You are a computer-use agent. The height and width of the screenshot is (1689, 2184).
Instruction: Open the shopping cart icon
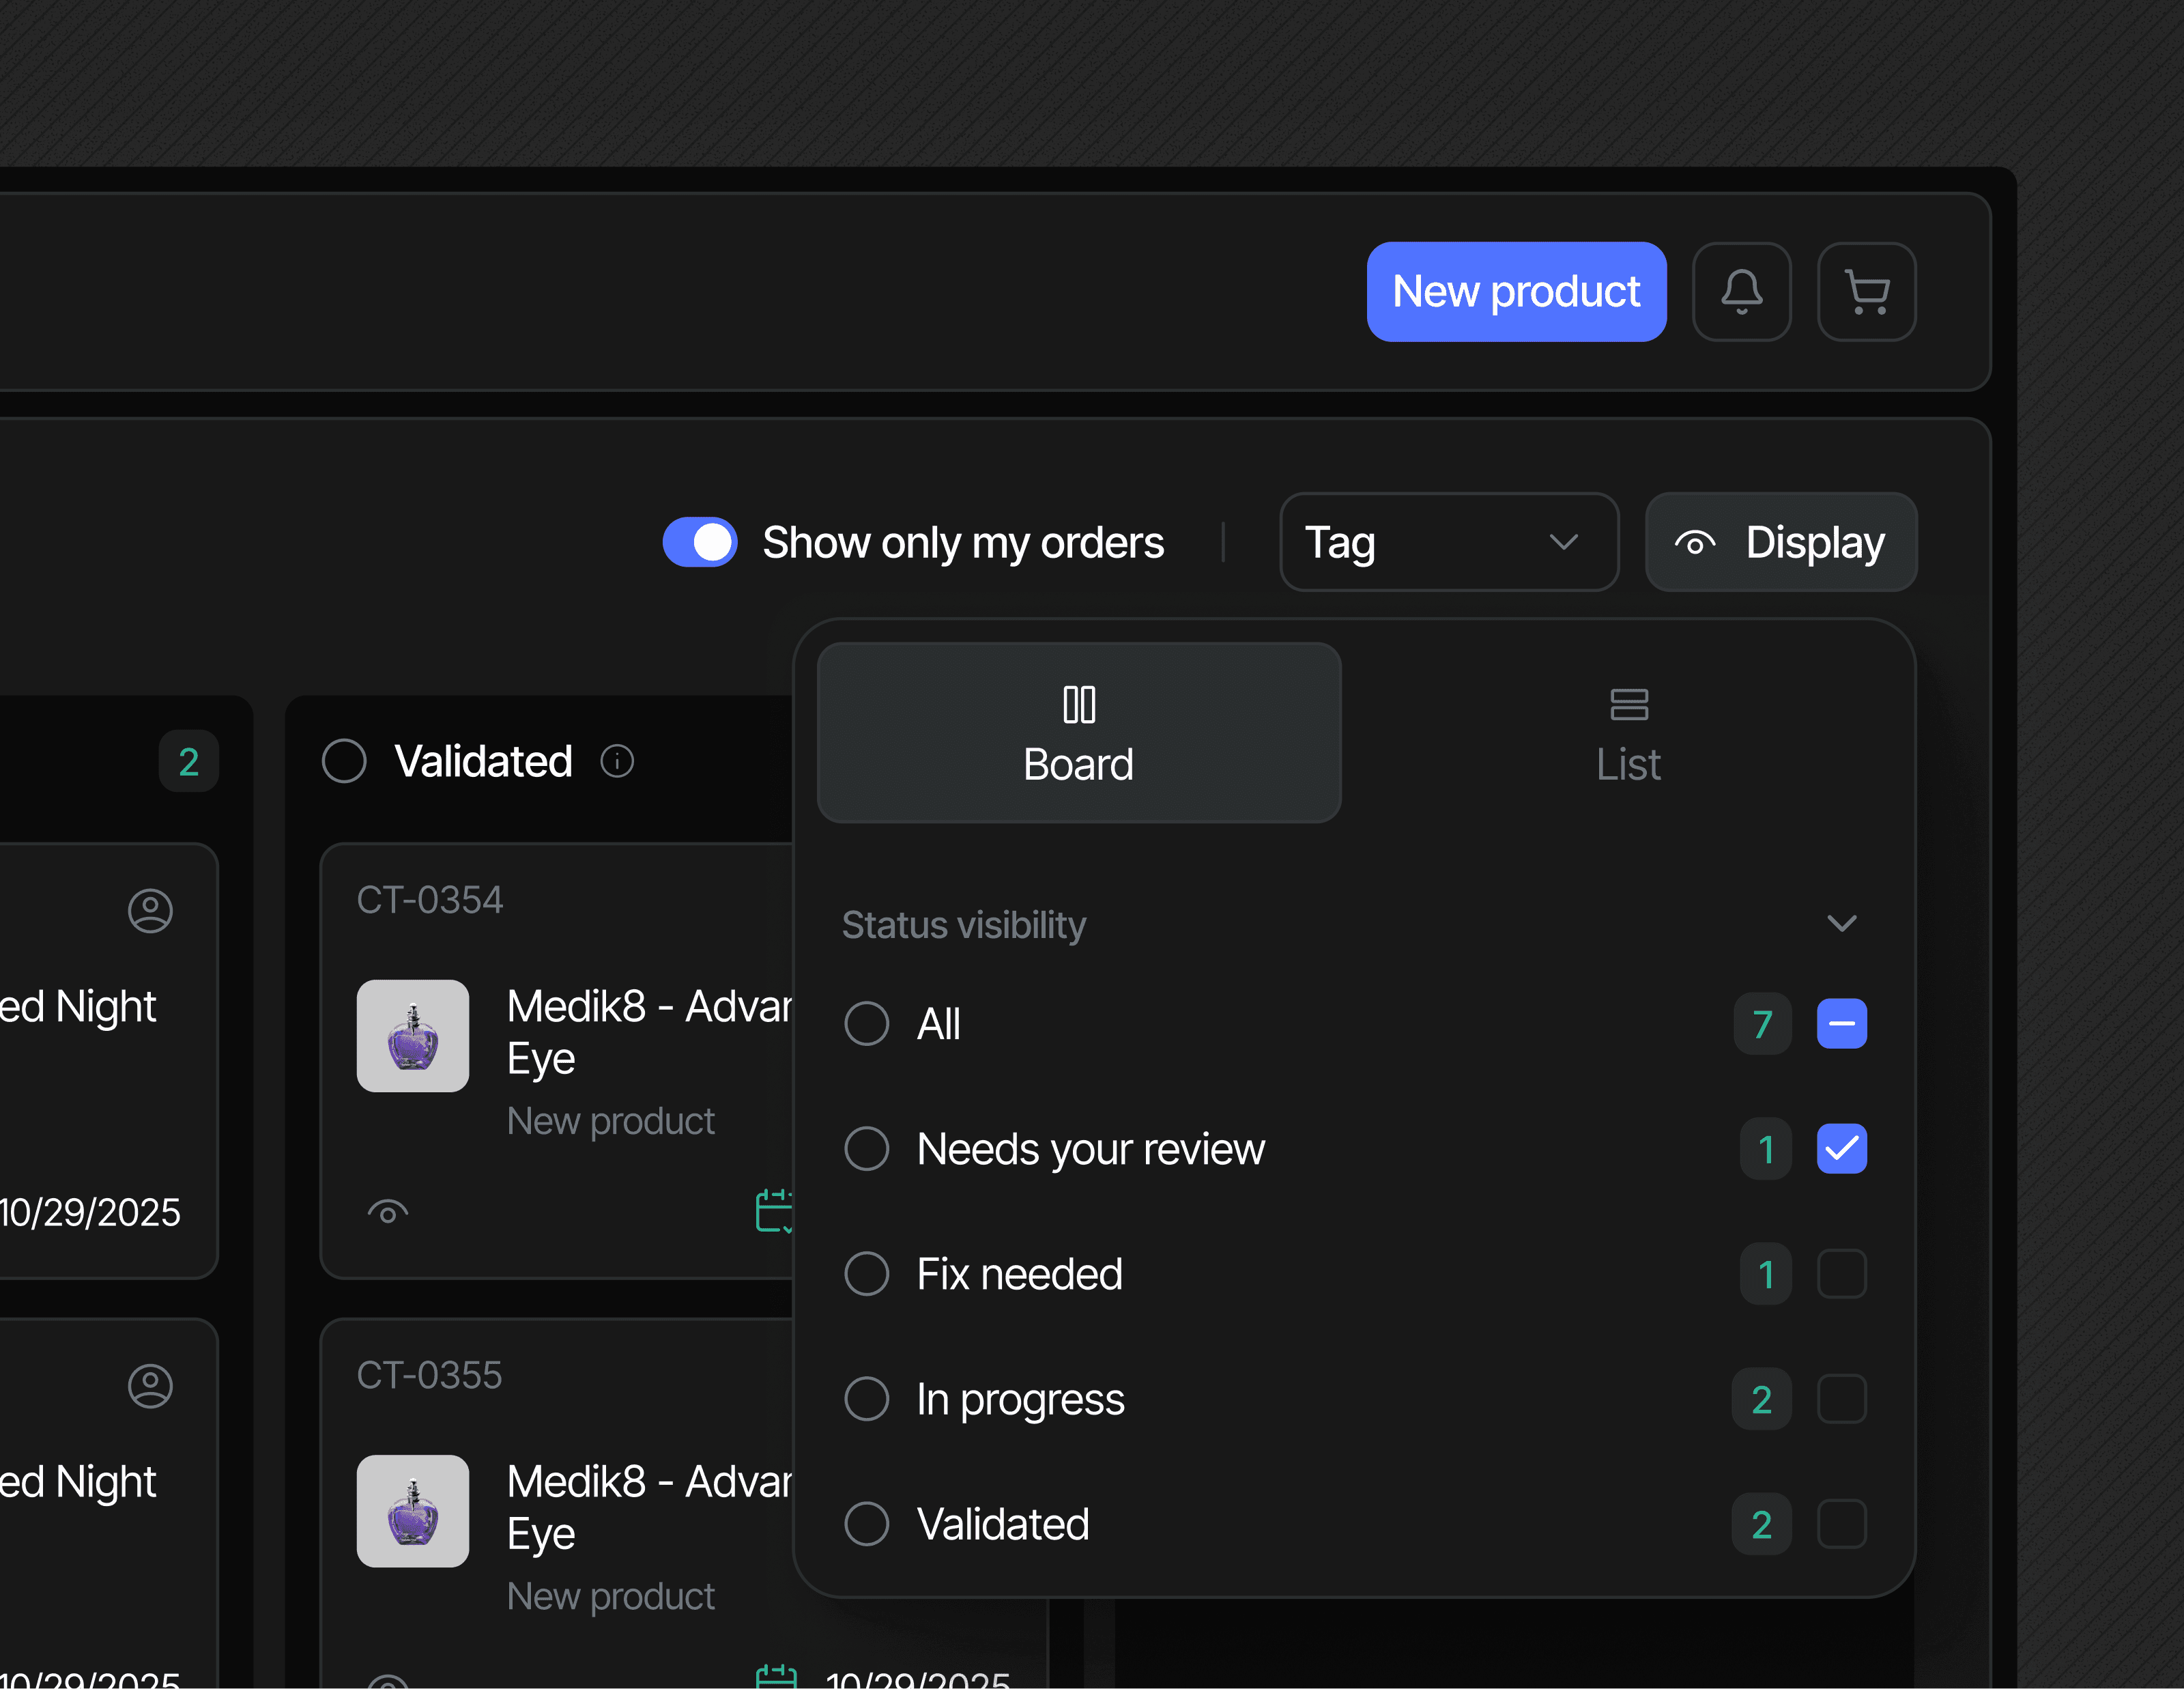click(x=1866, y=292)
